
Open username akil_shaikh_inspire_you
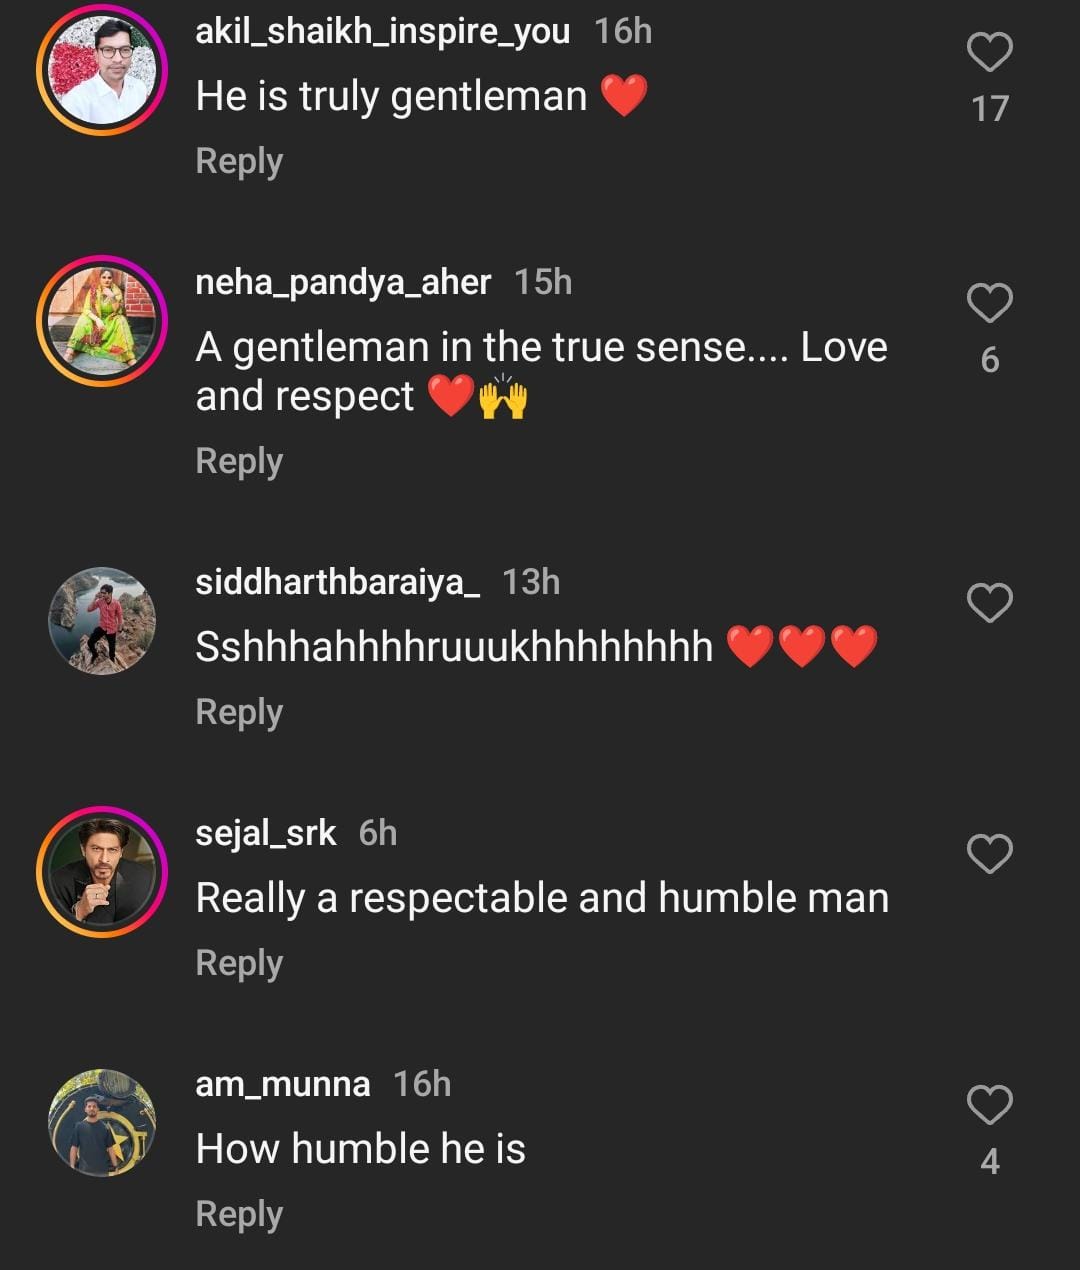382,32
